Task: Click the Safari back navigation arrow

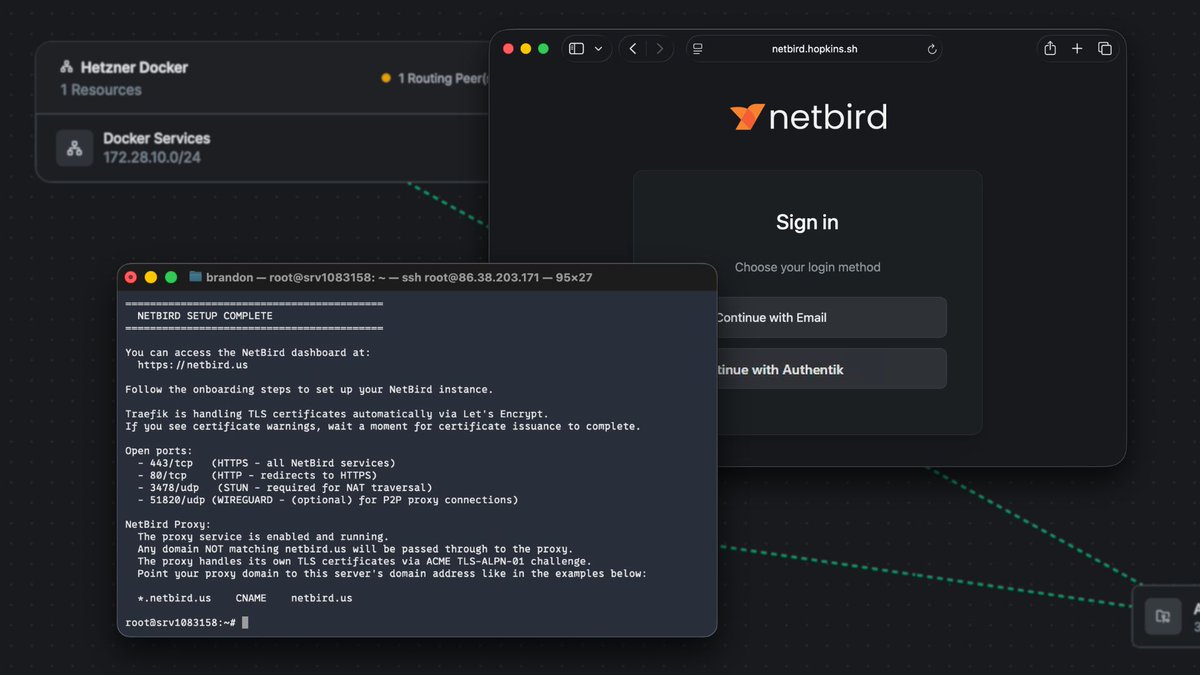Action: click(632, 47)
